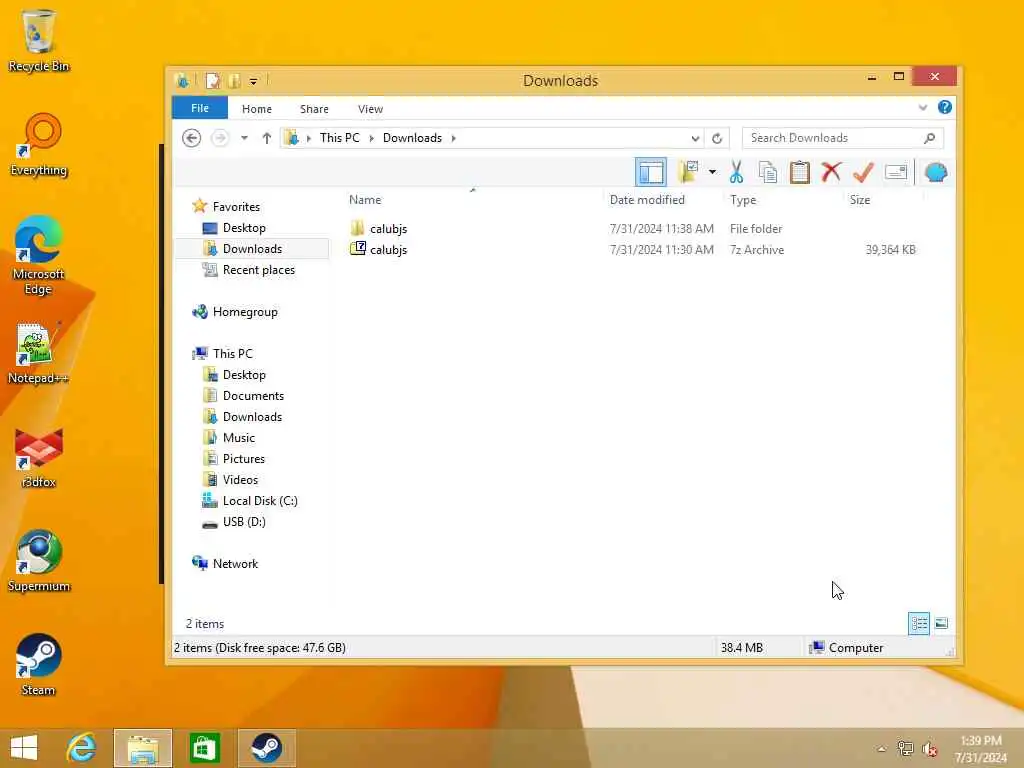
Task: Open Local Disk (C:)
Action: [260, 500]
